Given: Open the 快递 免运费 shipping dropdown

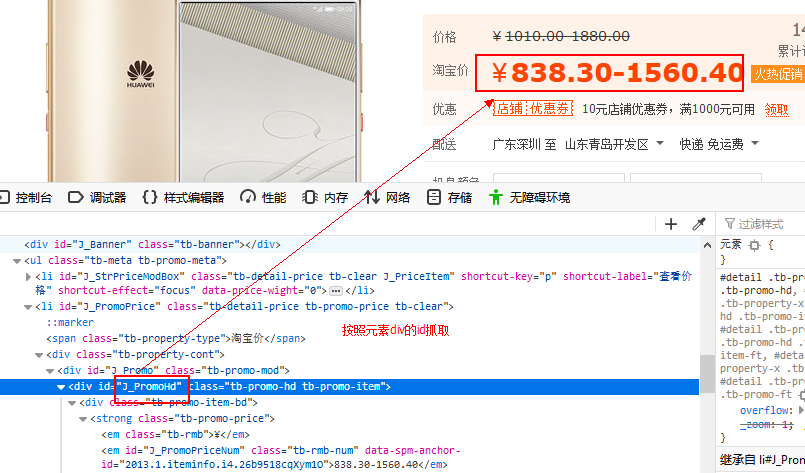Looking at the screenshot, I should [719, 144].
